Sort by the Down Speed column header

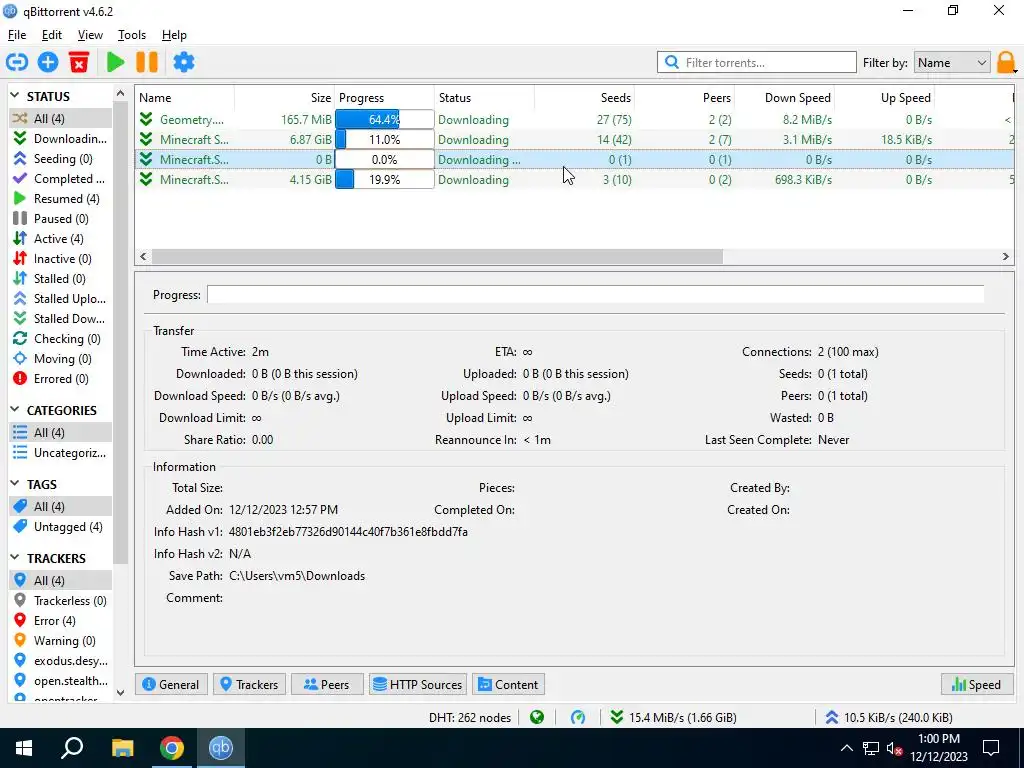pyautogui.click(x=784, y=97)
